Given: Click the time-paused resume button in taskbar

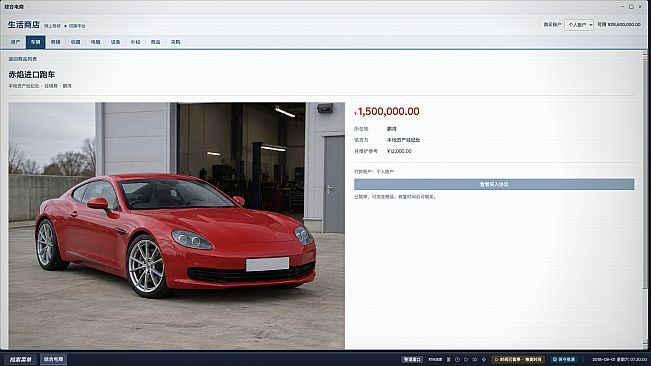Looking at the screenshot, I should click(518, 359).
